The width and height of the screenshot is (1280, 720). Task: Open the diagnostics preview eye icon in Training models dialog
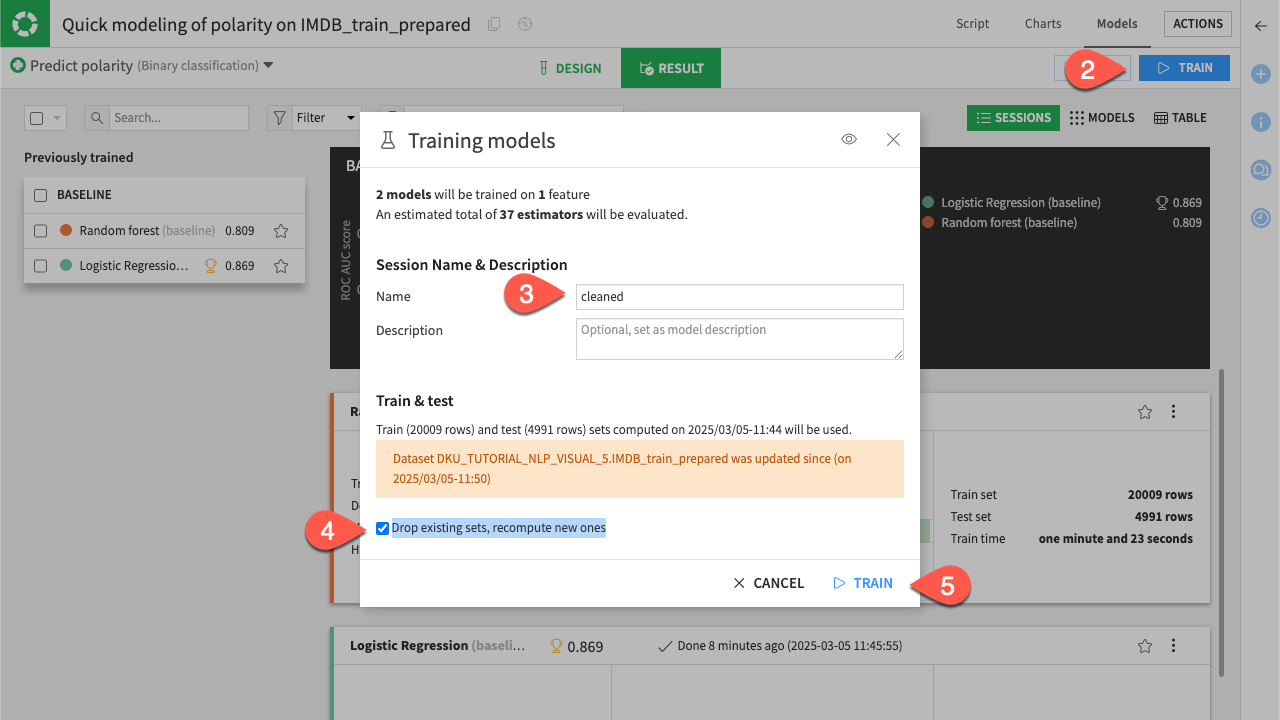pyautogui.click(x=848, y=139)
